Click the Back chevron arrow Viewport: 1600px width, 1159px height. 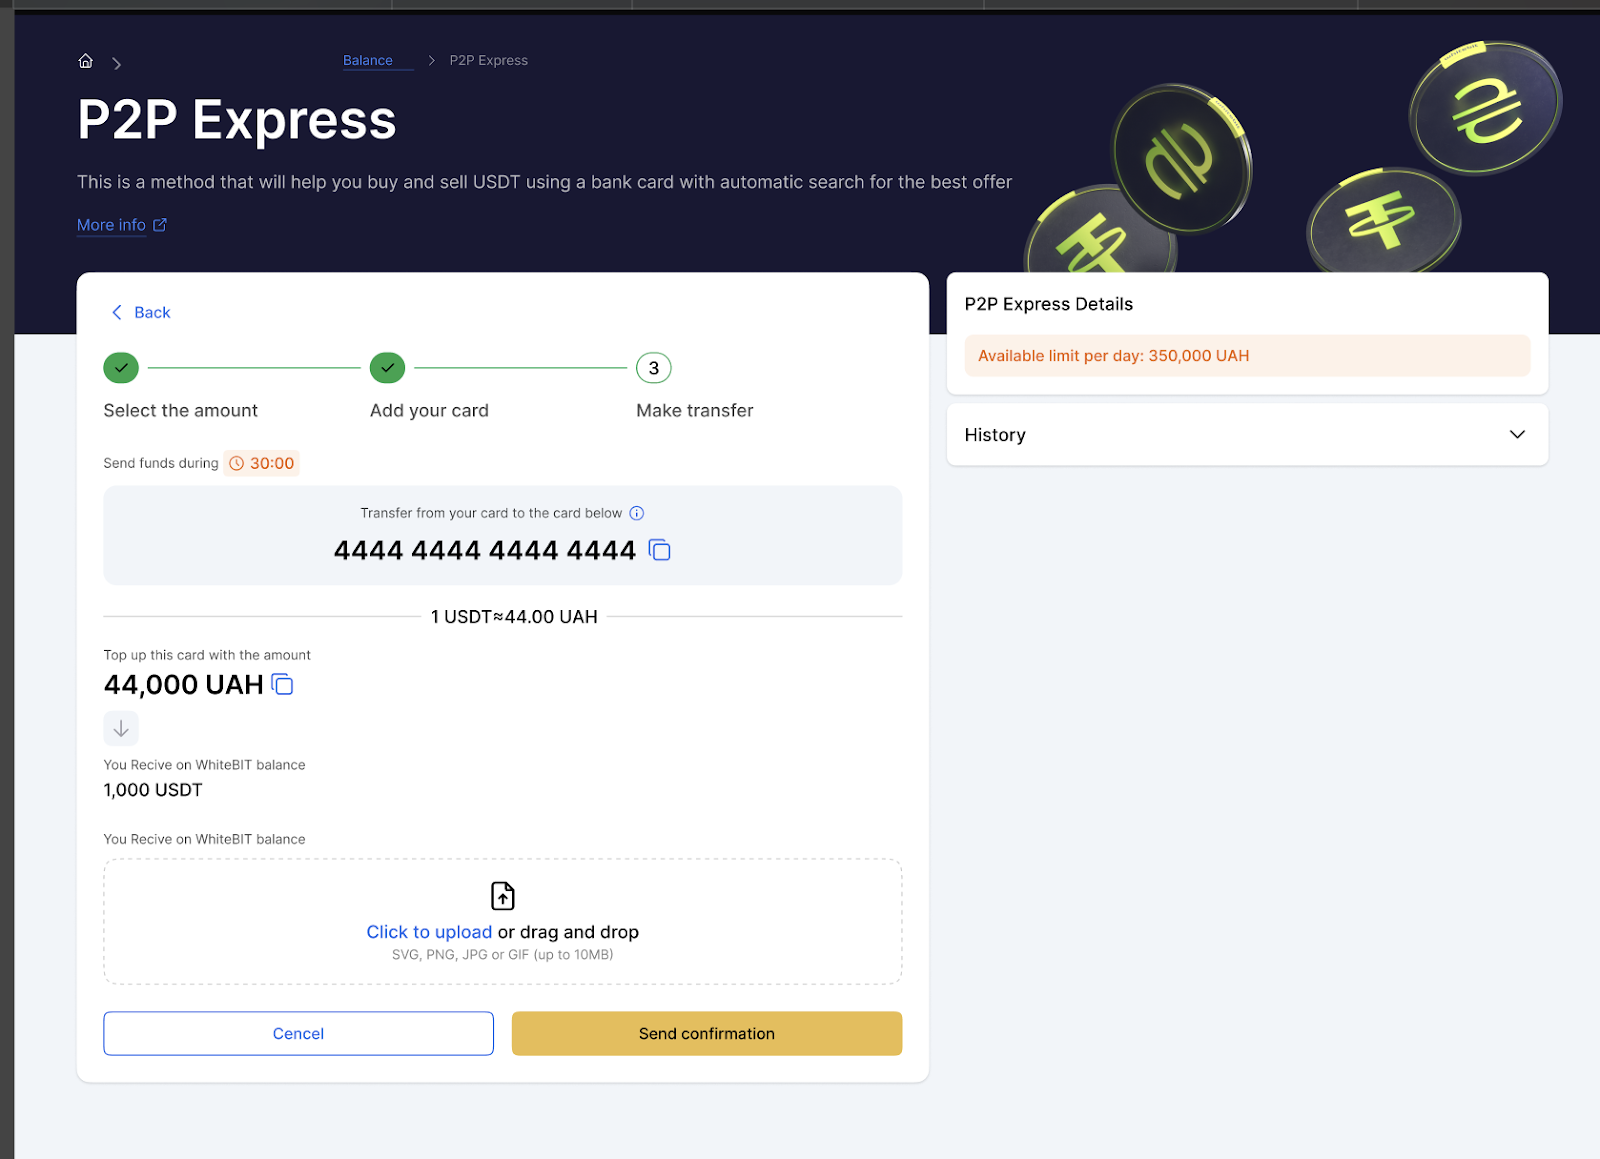(x=117, y=312)
